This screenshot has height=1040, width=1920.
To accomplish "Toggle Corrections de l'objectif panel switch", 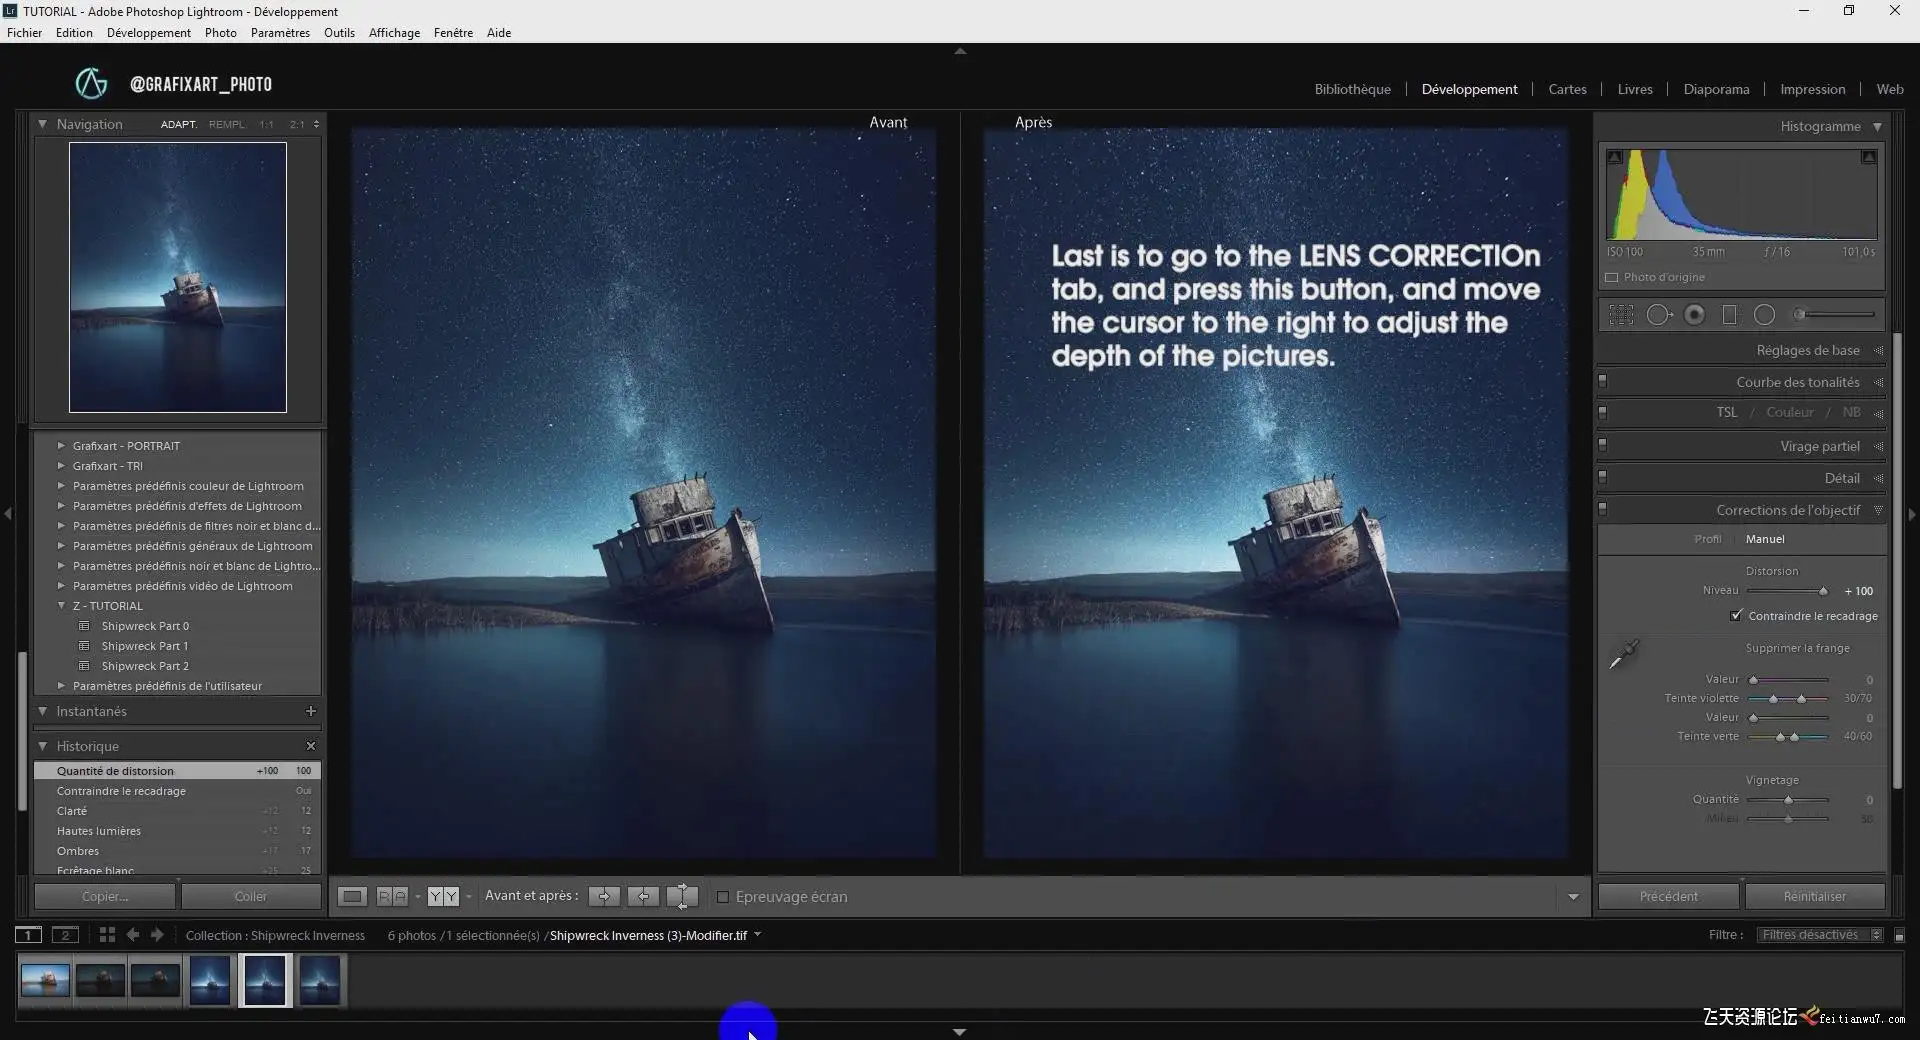I will click(1603, 509).
